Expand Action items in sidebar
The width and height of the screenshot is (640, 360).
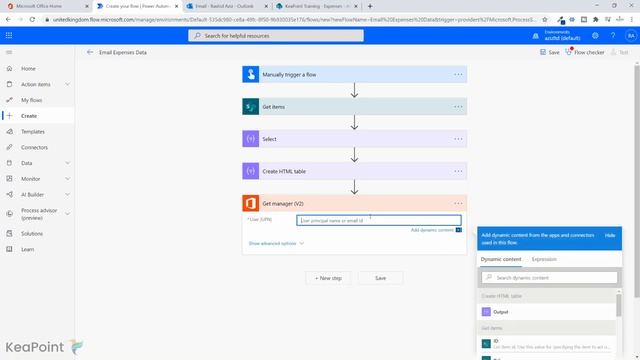[67, 84]
